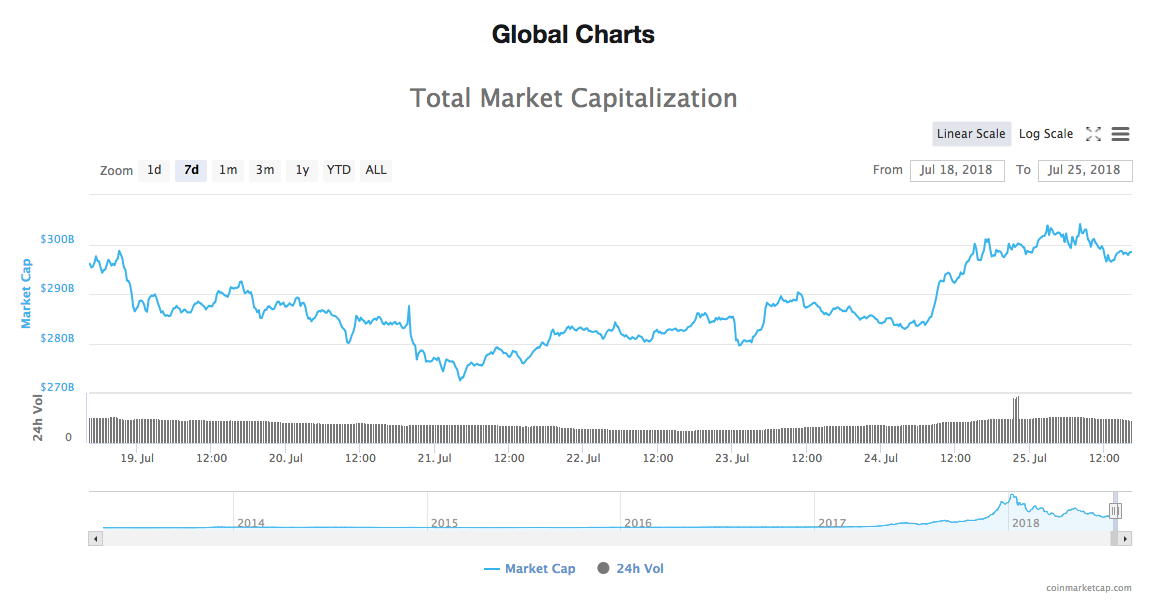Select the 1y zoom range

click(x=301, y=170)
